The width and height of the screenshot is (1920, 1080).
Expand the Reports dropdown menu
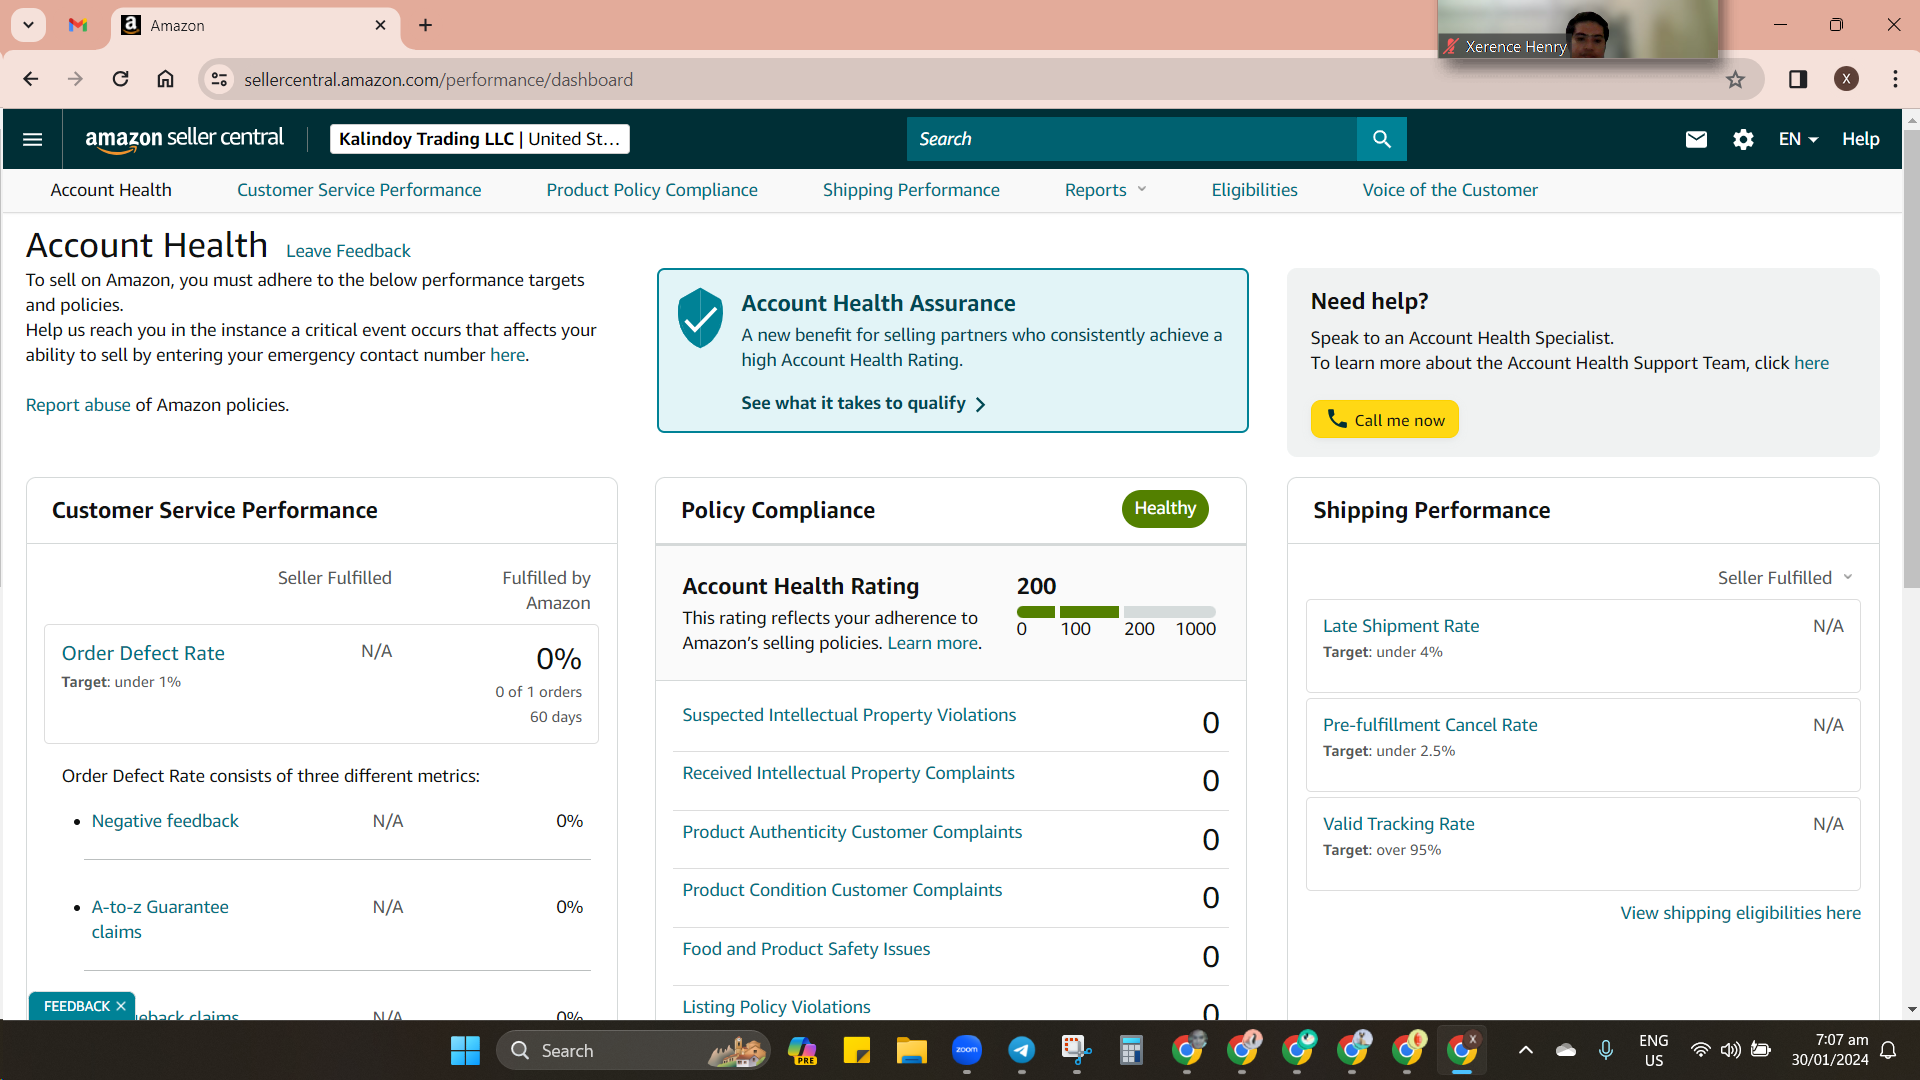coord(1105,190)
